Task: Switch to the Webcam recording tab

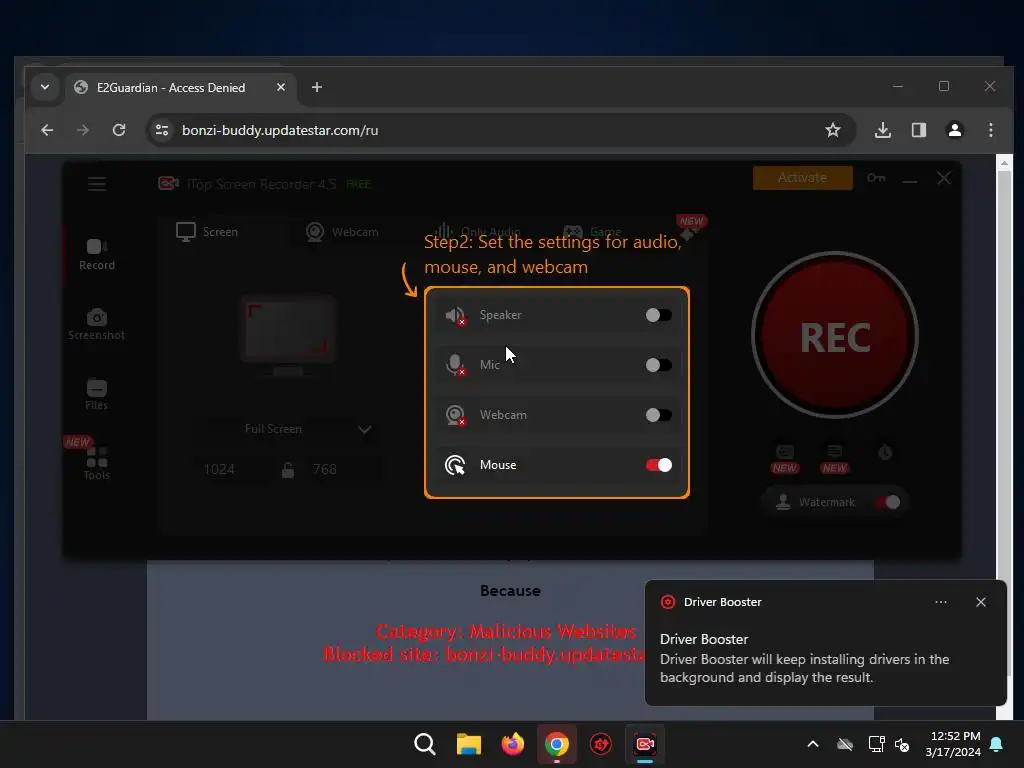Action: [342, 232]
